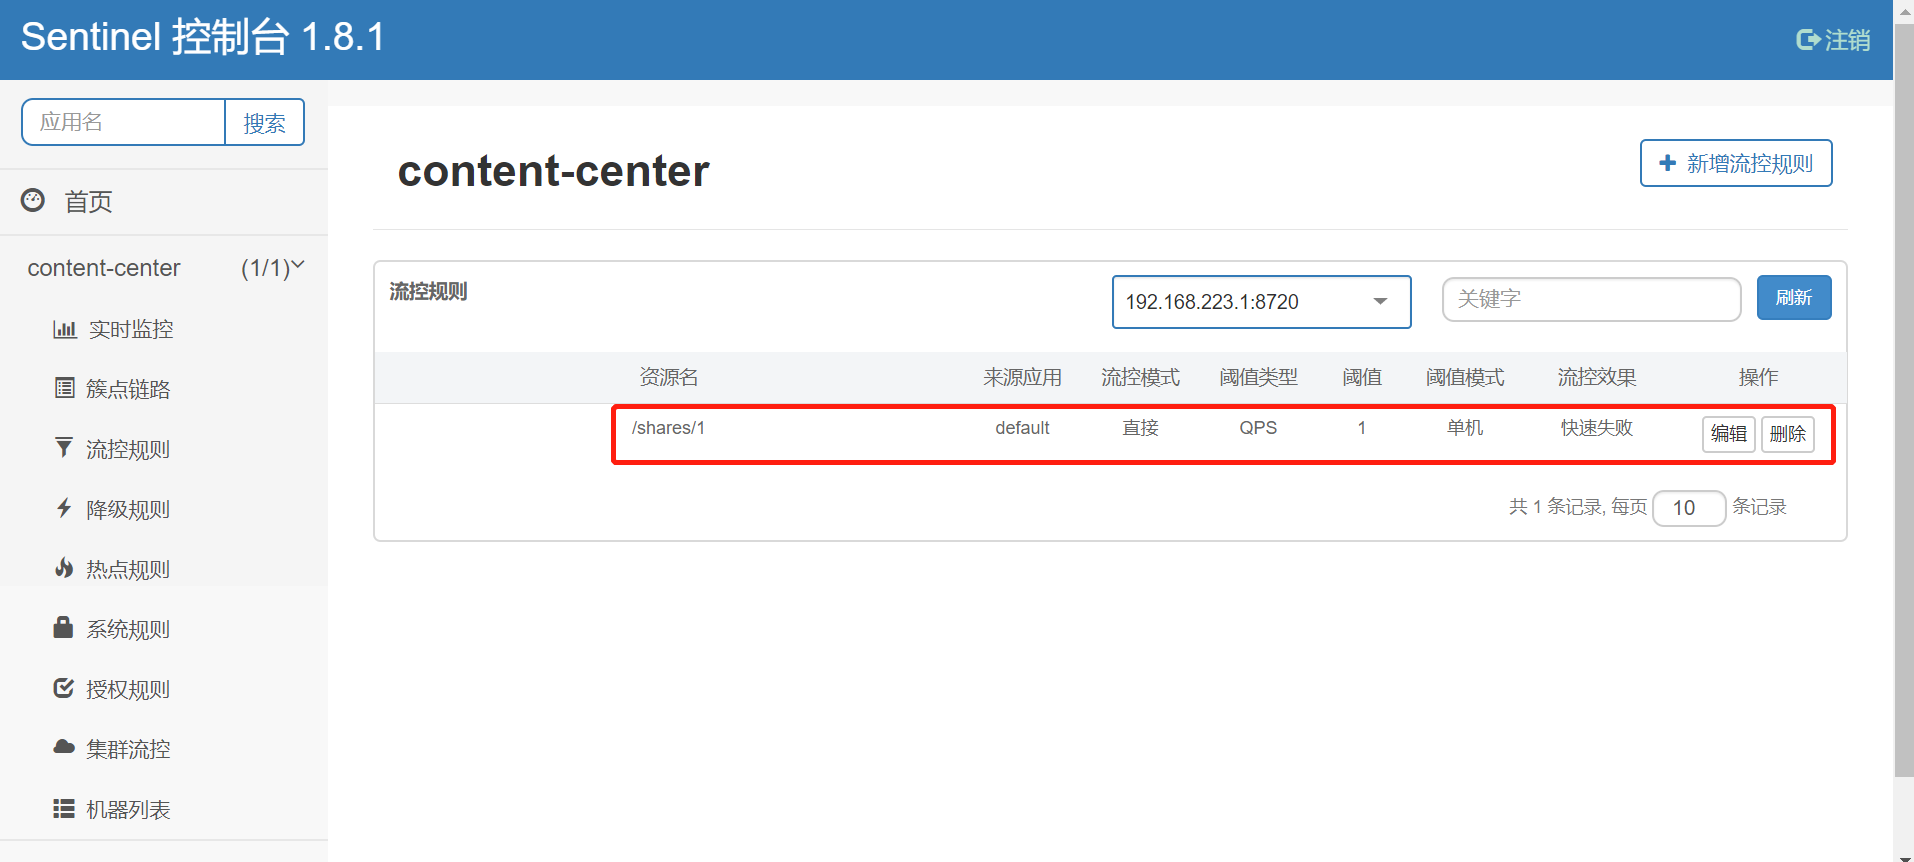Click the real-time monitoring chart icon

(x=65, y=329)
